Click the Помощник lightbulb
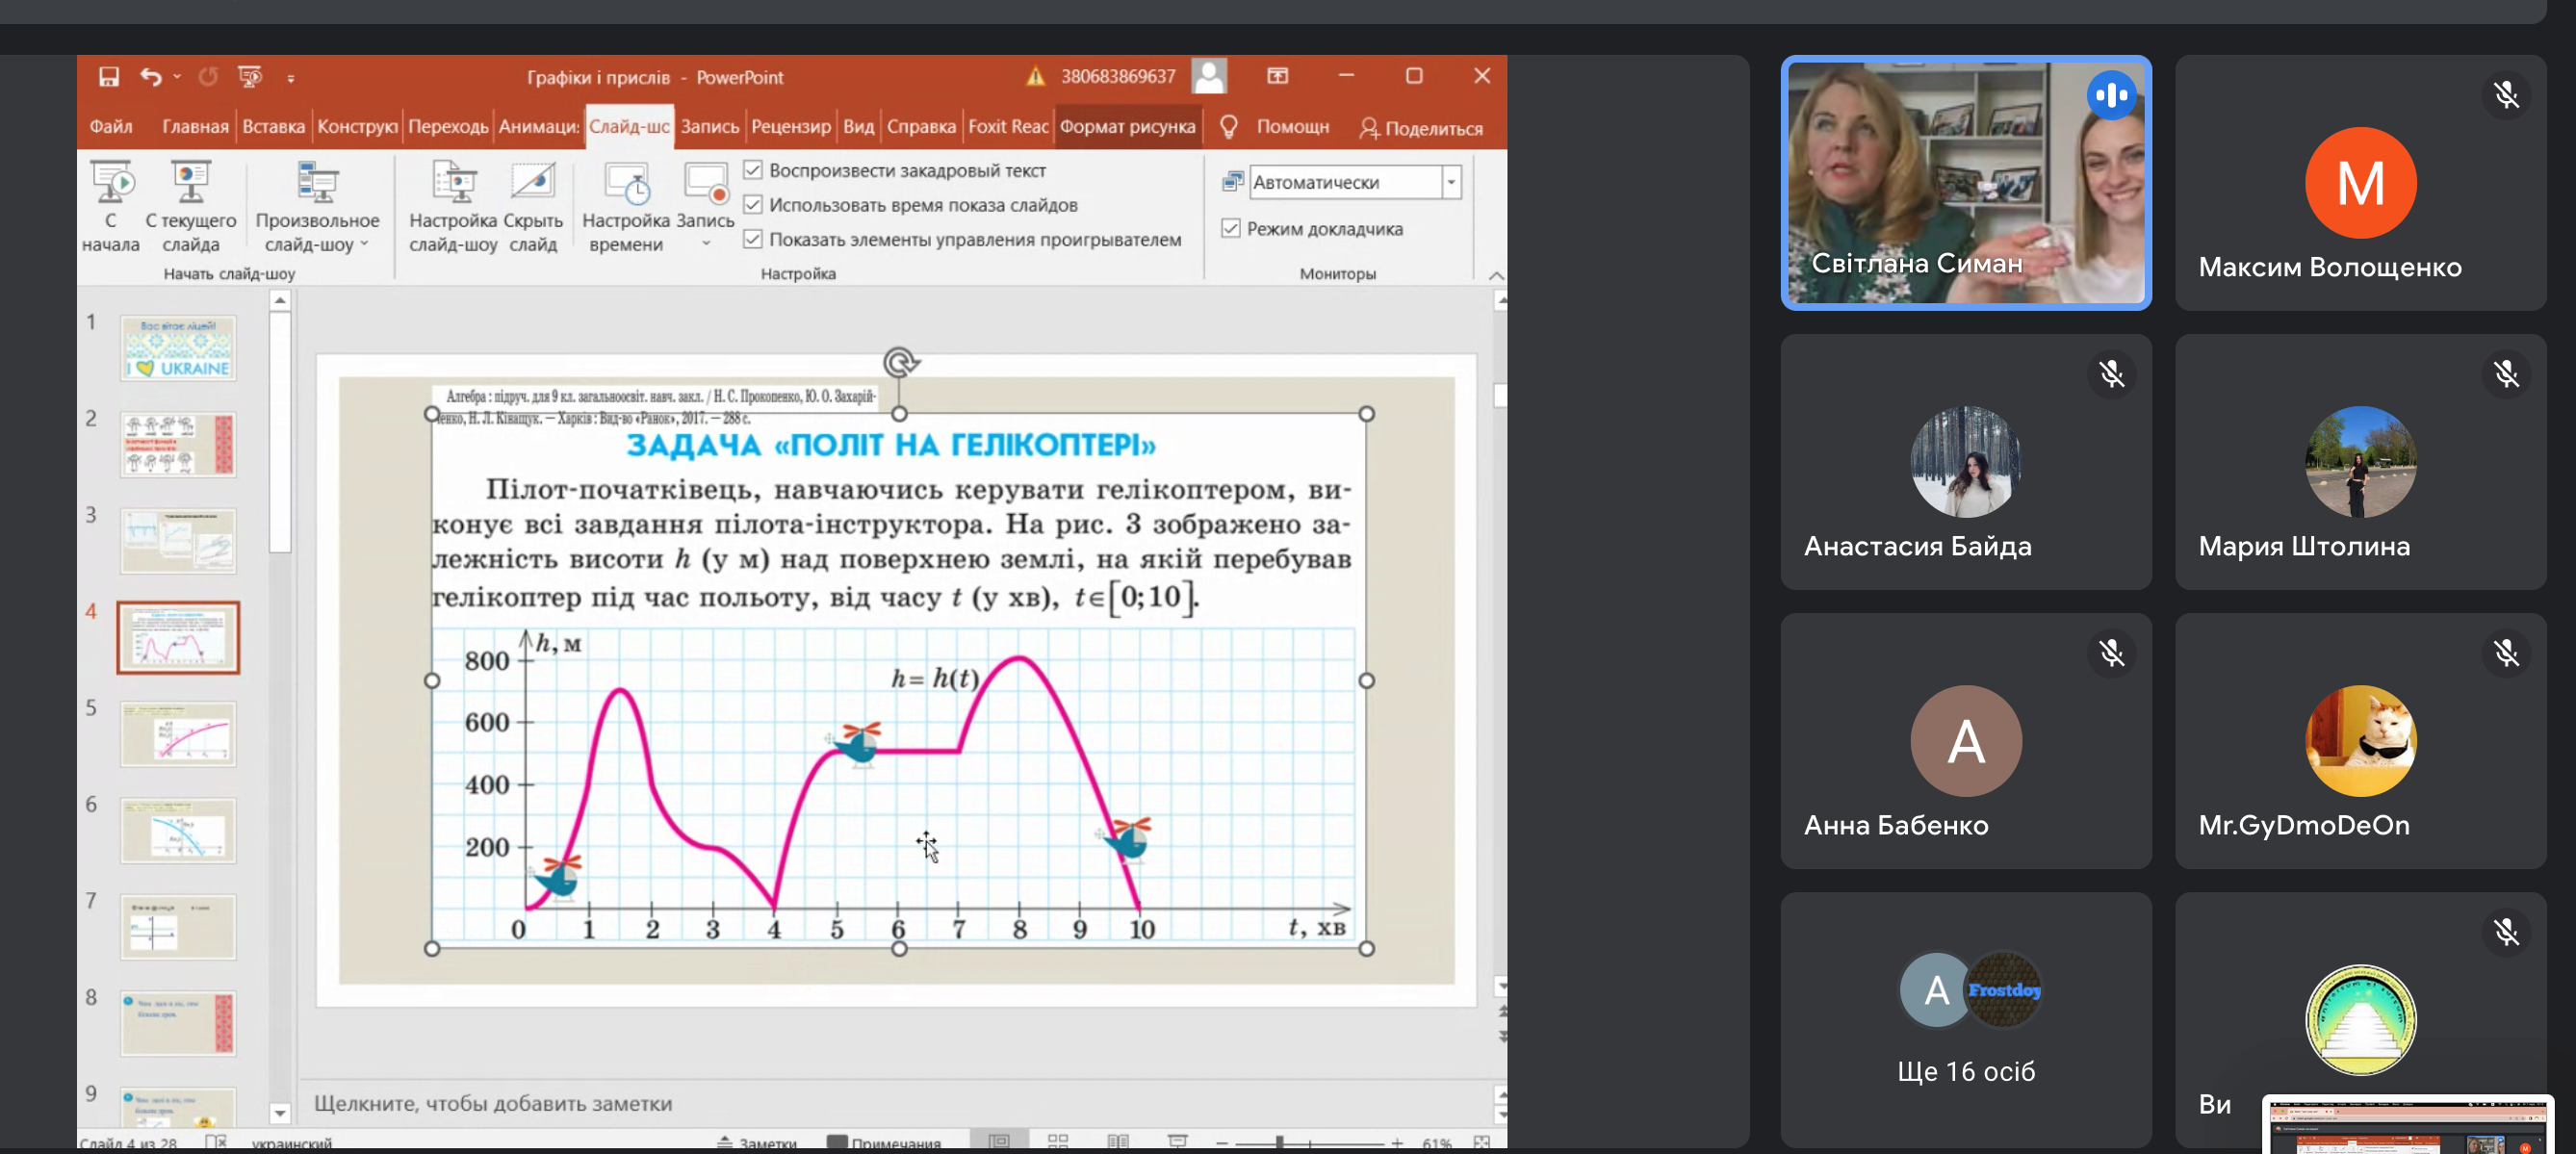2576x1154 pixels. pos(1229,126)
